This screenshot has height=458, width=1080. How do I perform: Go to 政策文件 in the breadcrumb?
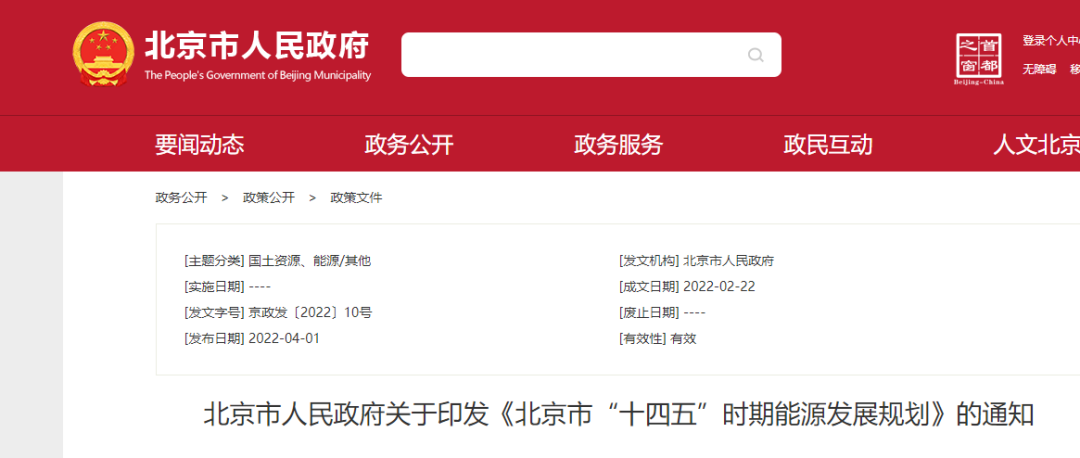356,198
